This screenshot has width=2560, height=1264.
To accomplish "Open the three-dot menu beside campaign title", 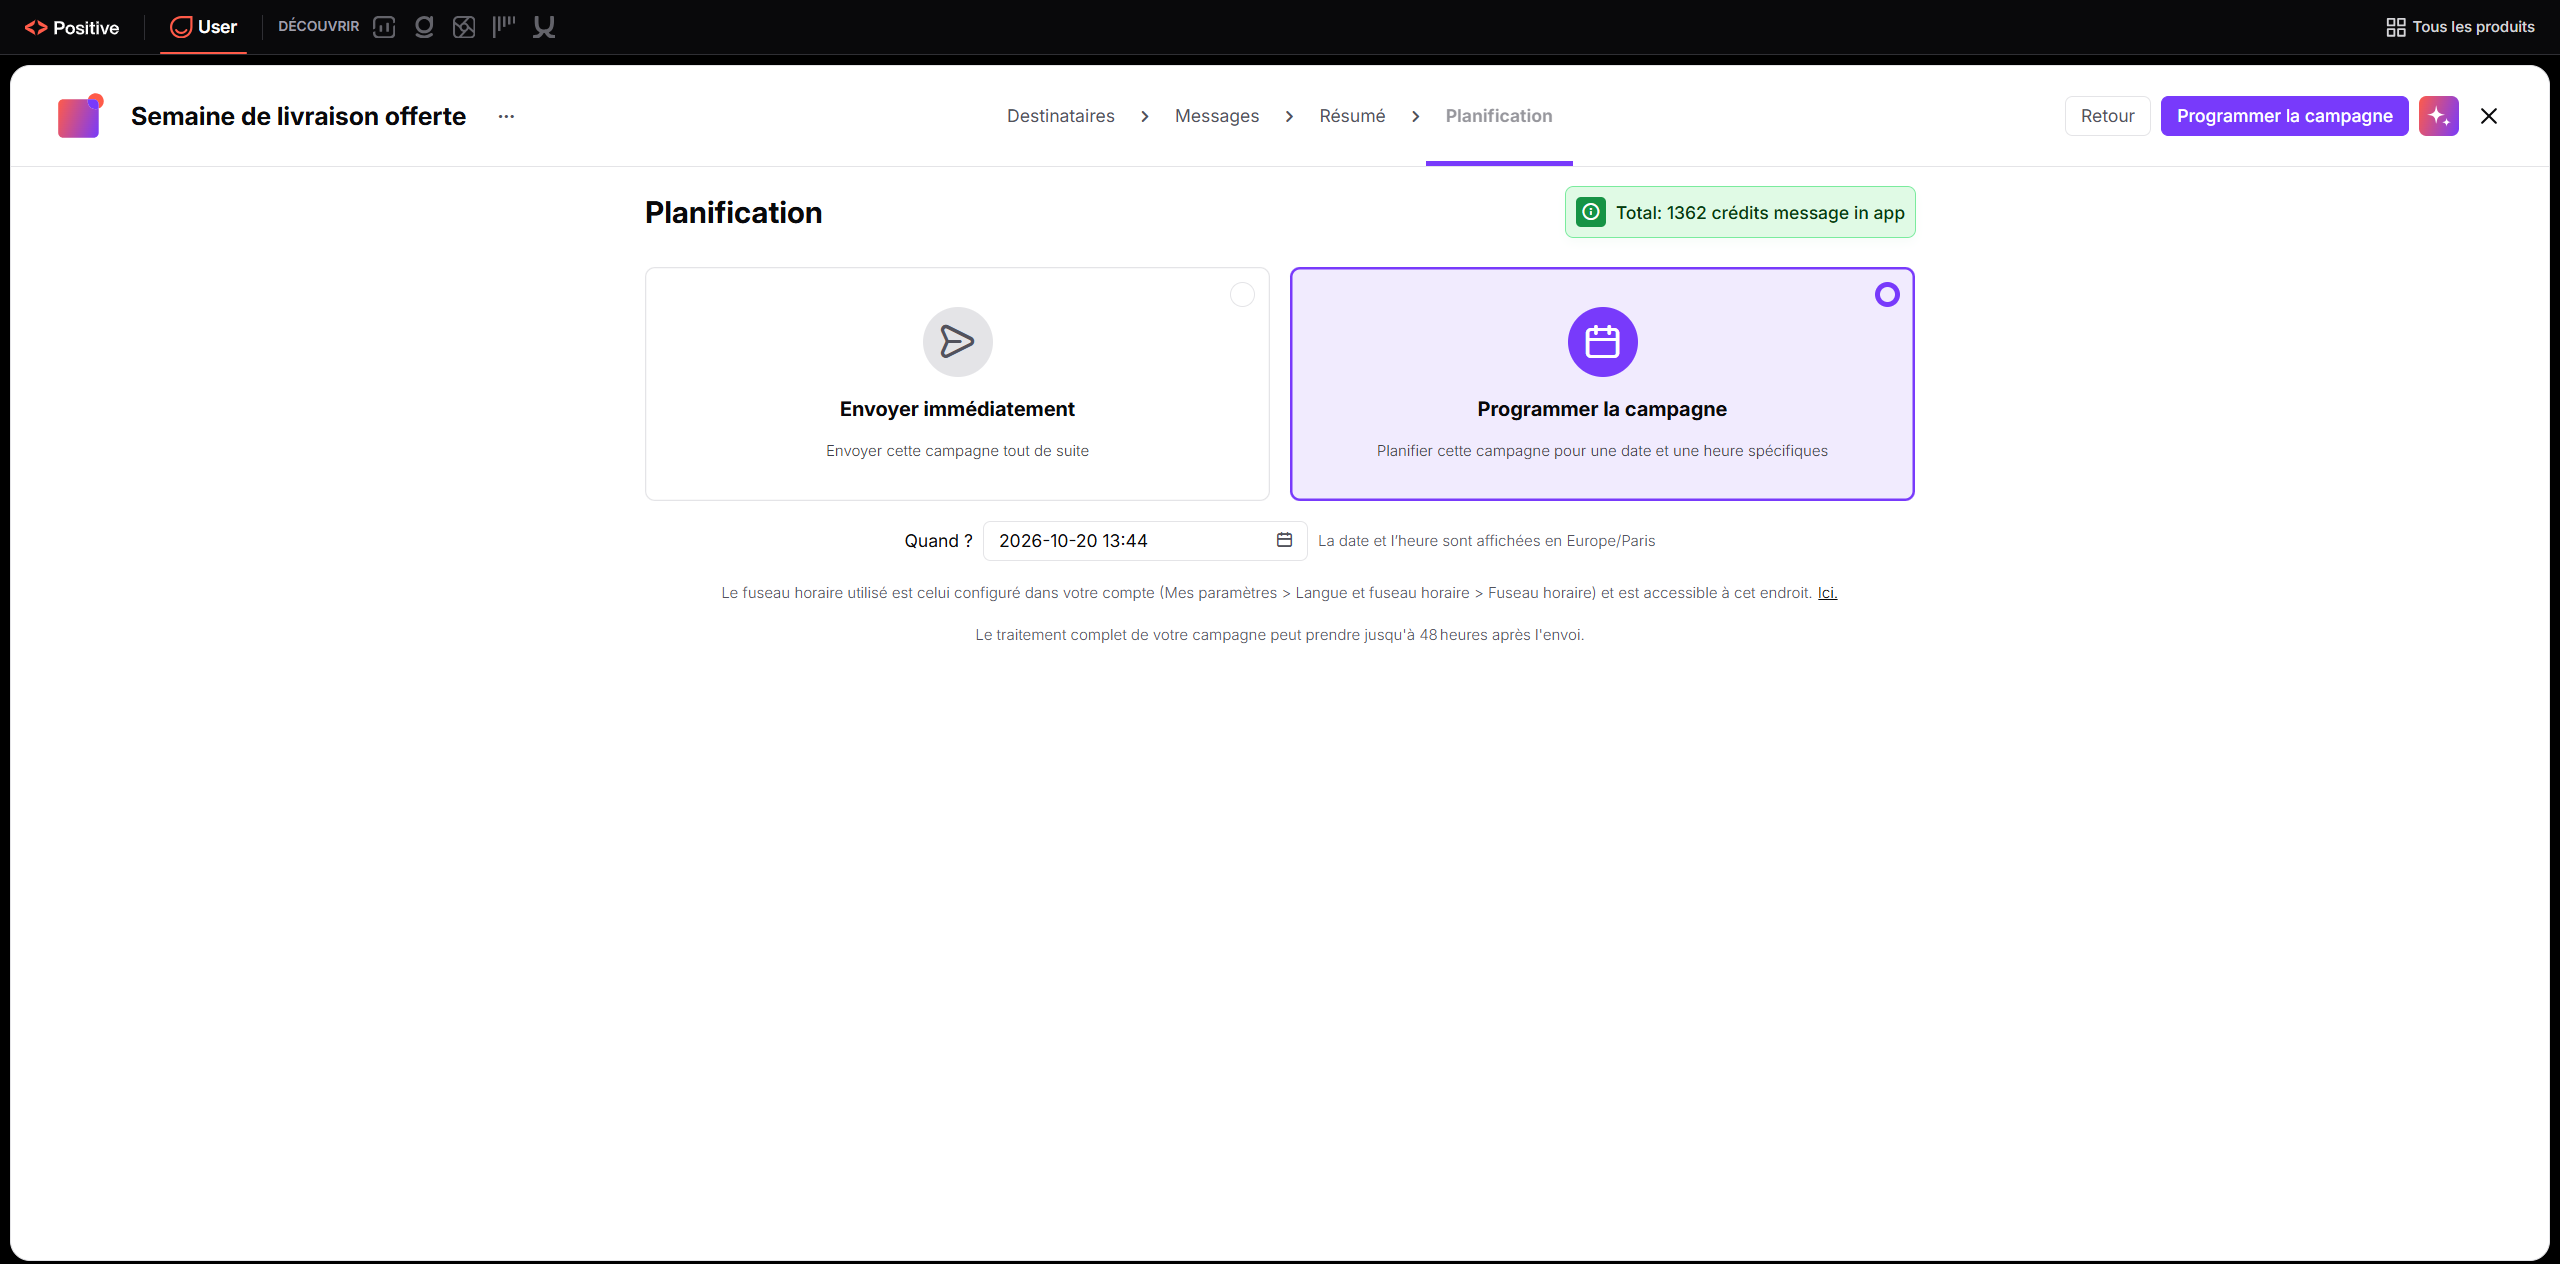I will (507, 116).
